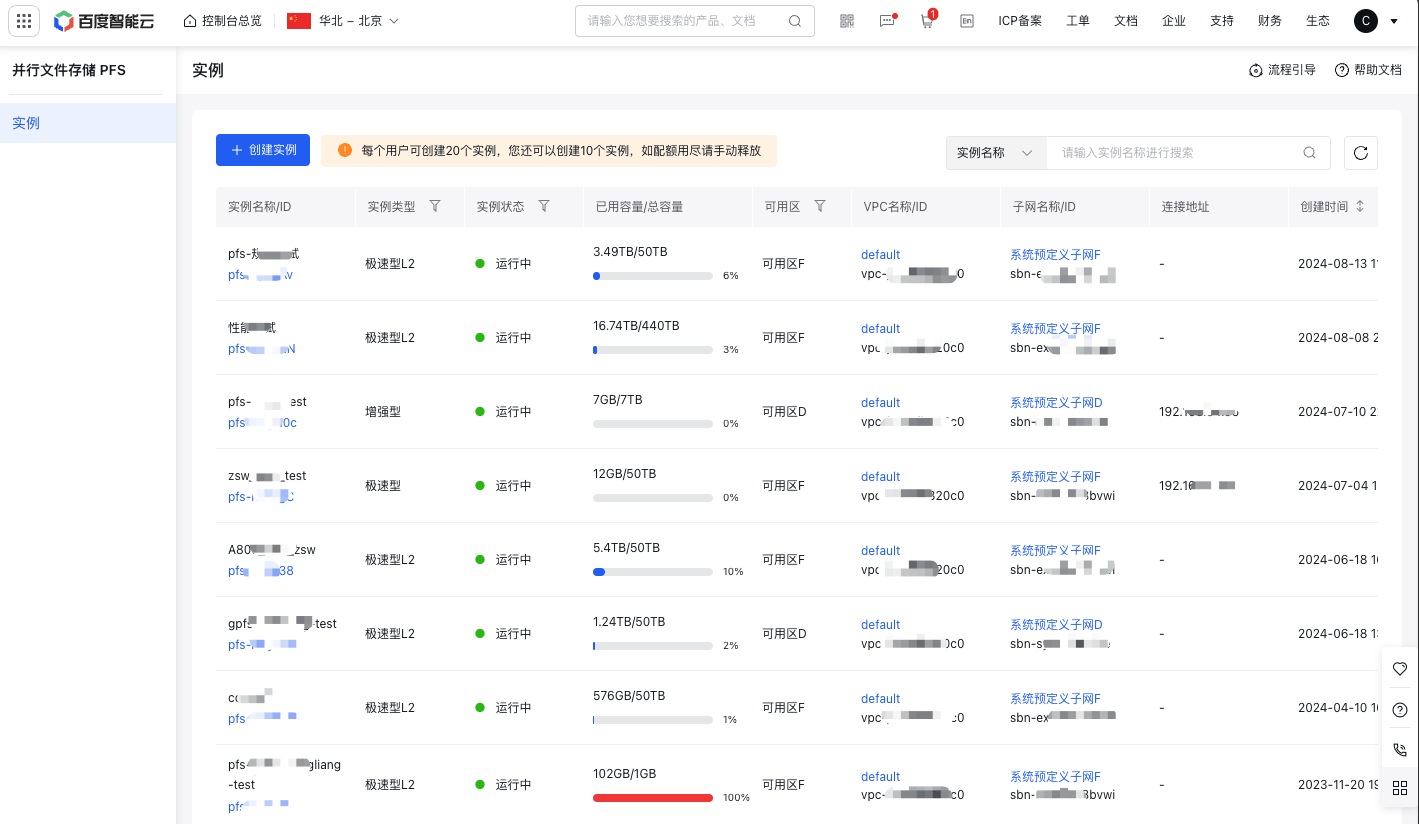1419x824 pixels.
Task: Click the 16.74TB/440TB capacity text
Action: tap(636, 326)
